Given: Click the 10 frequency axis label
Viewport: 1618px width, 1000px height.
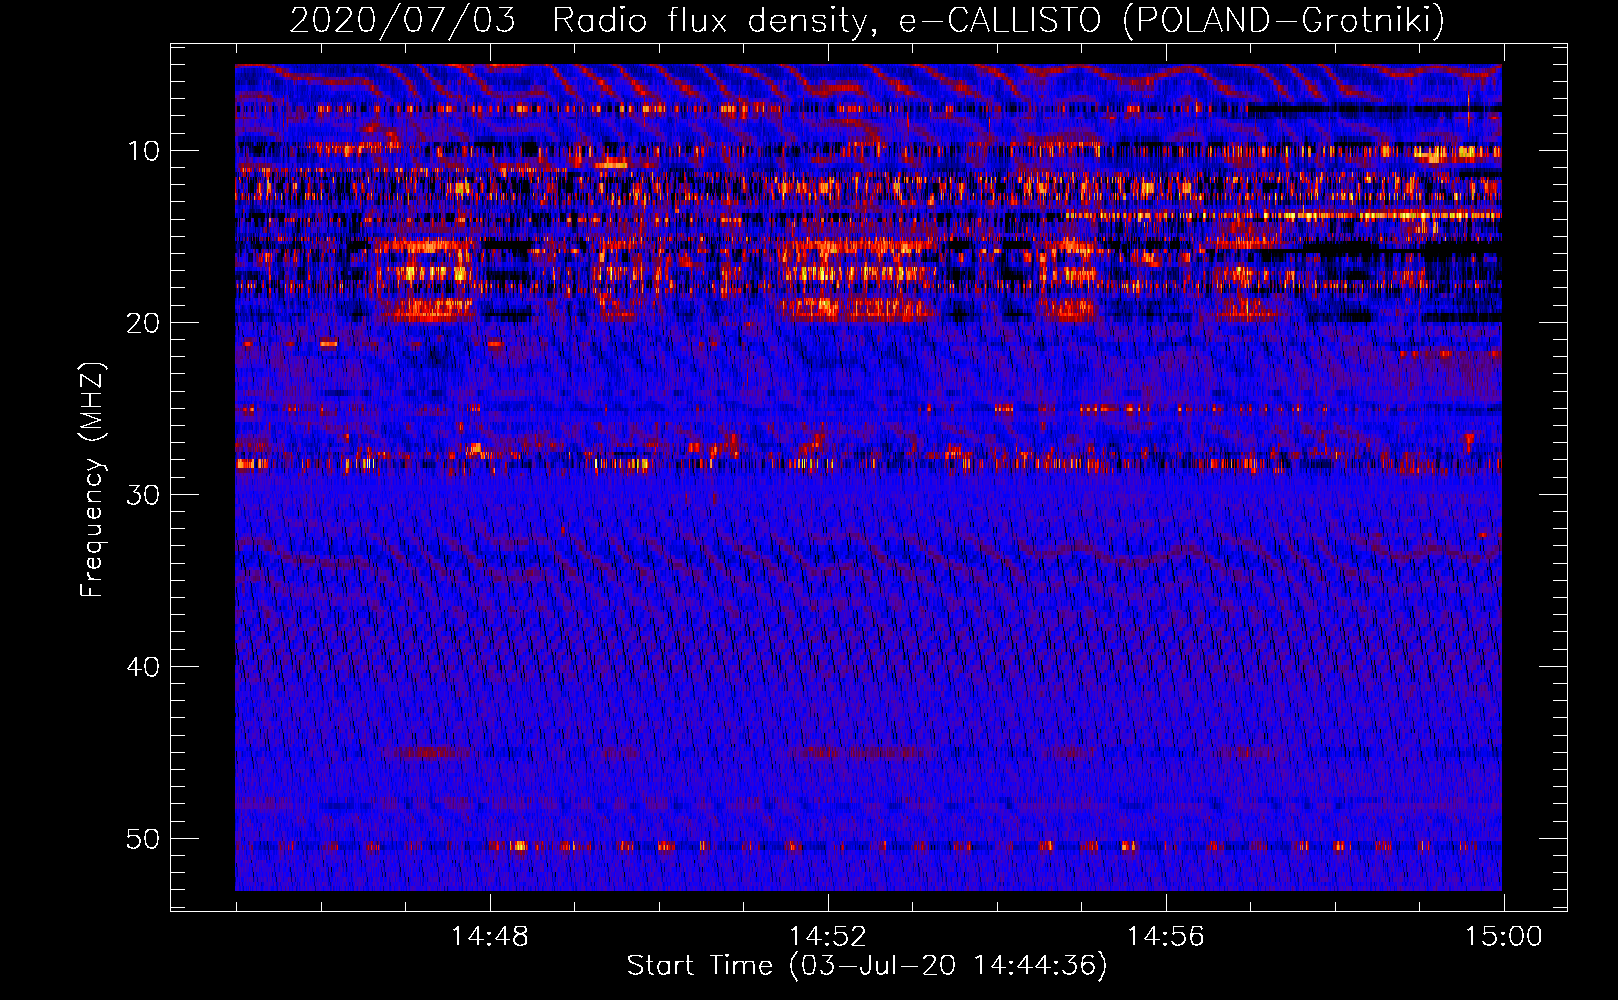Looking at the screenshot, I should (144, 151).
